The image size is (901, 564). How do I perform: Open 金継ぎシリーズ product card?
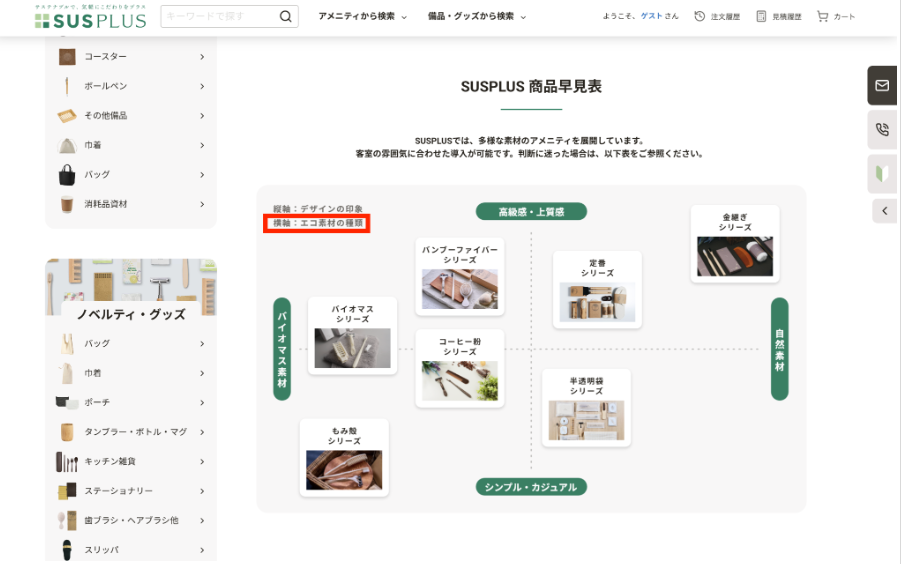[735, 244]
